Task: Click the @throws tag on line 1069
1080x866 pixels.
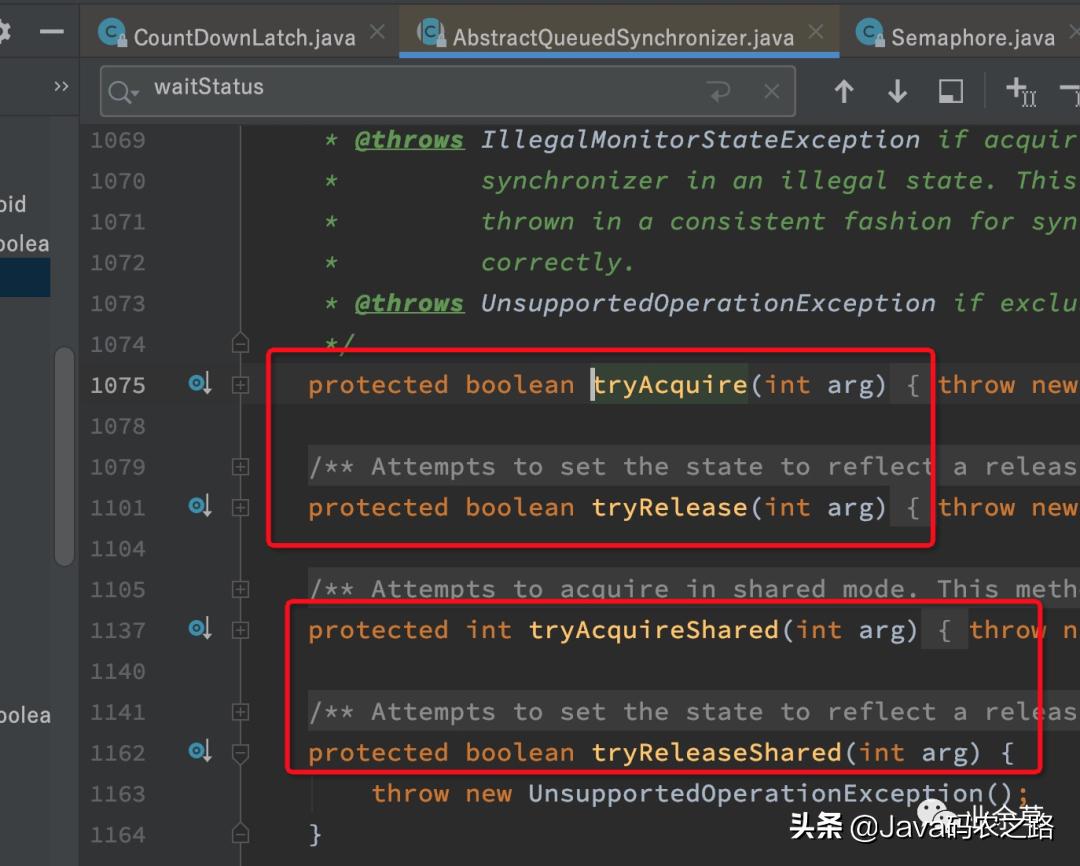Action: coord(409,140)
